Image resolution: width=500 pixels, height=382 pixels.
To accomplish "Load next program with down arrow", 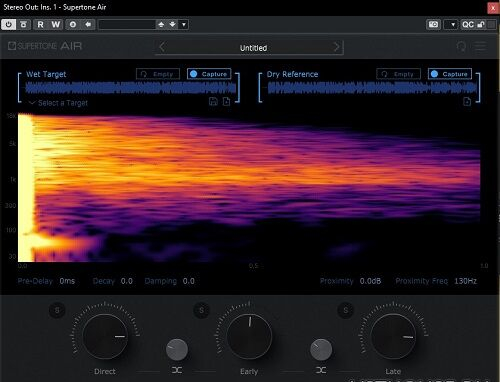I will (x=172, y=25).
